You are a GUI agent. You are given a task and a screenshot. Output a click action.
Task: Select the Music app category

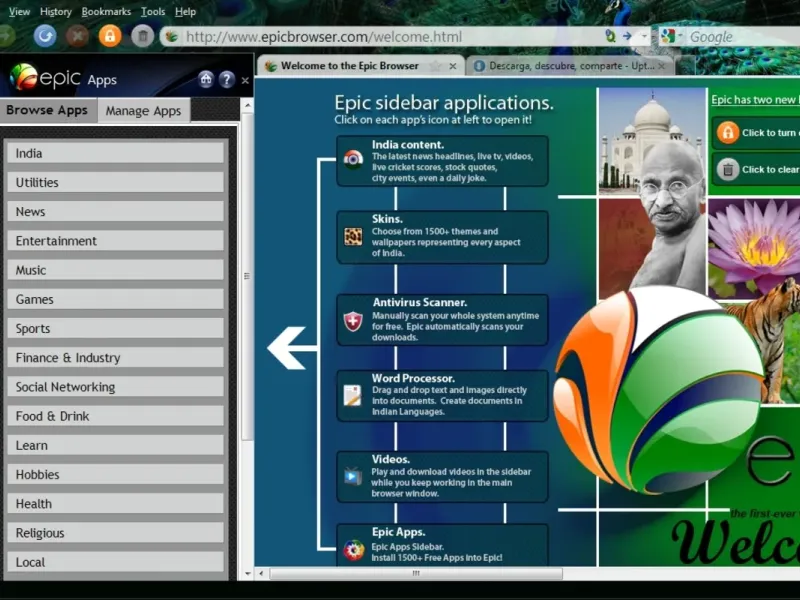(x=115, y=270)
